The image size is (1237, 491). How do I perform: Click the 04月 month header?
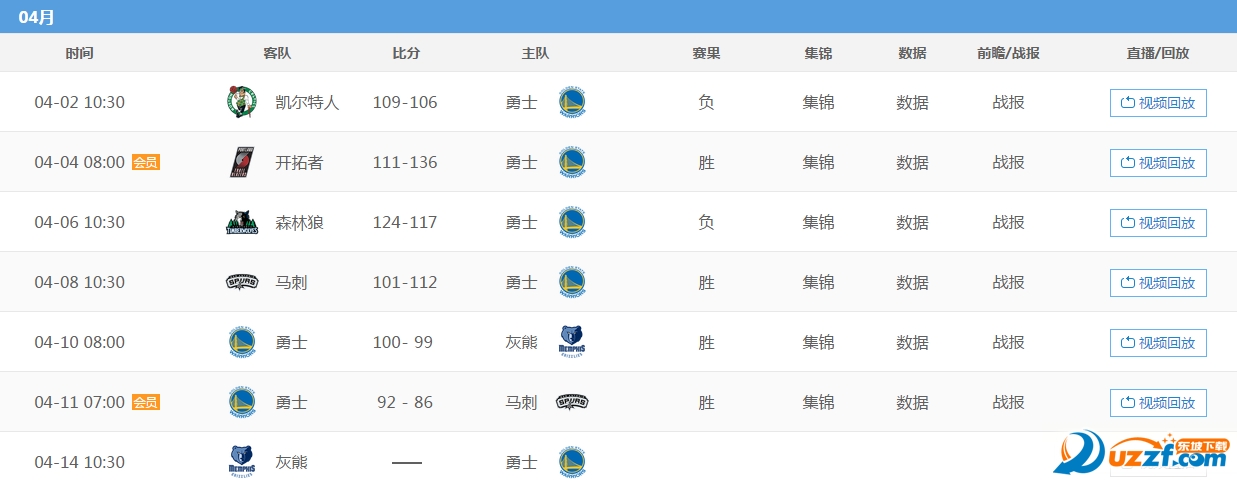[x=37, y=17]
